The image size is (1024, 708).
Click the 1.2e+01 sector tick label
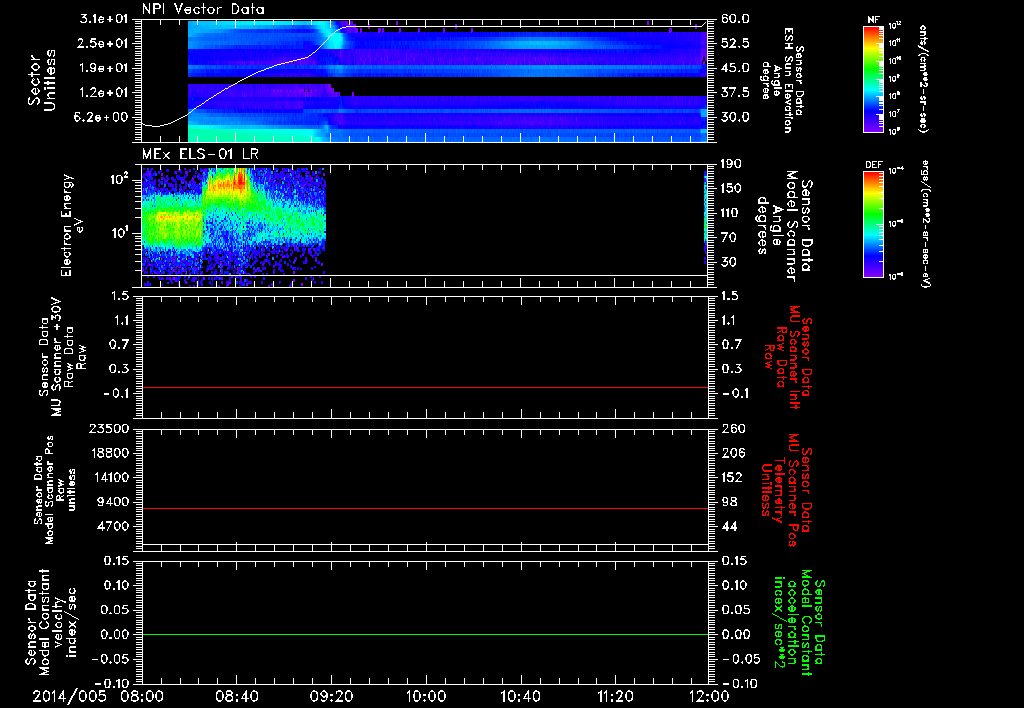coord(104,93)
